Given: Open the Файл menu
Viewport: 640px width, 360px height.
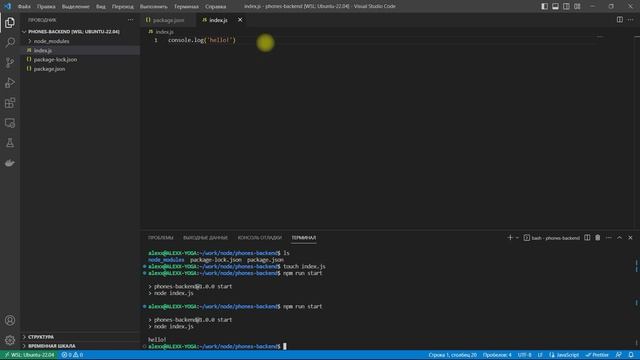Looking at the screenshot, I should tap(24, 7).
